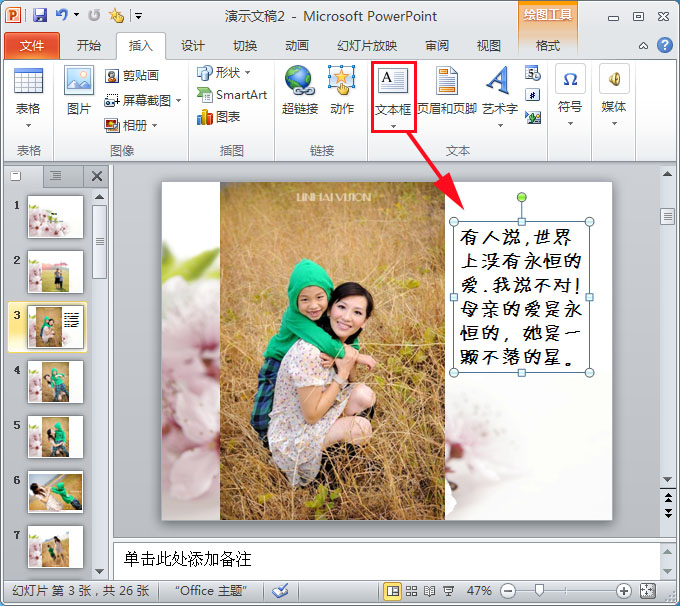Open the Undo history dropdown arrow
680x606 pixels.
pos(76,15)
